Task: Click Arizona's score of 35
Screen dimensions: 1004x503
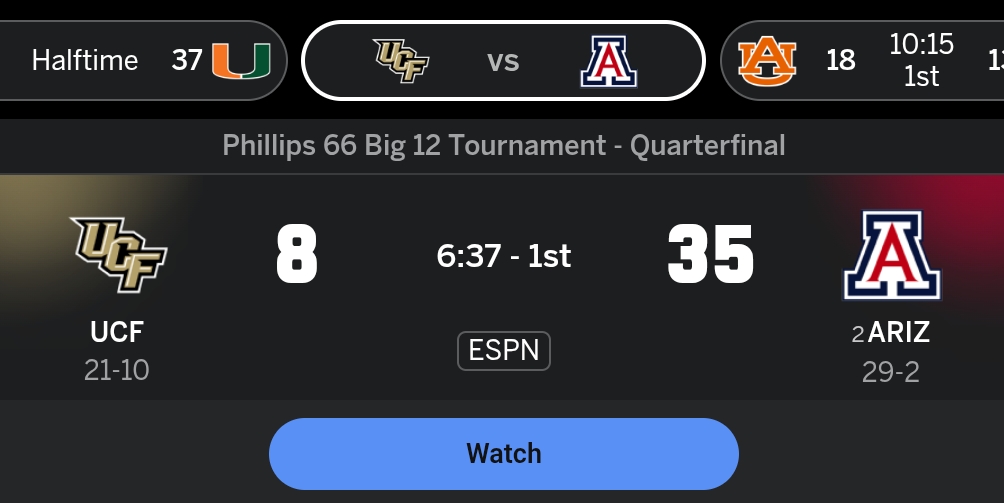Action: pyautogui.click(x=710, y=254)
